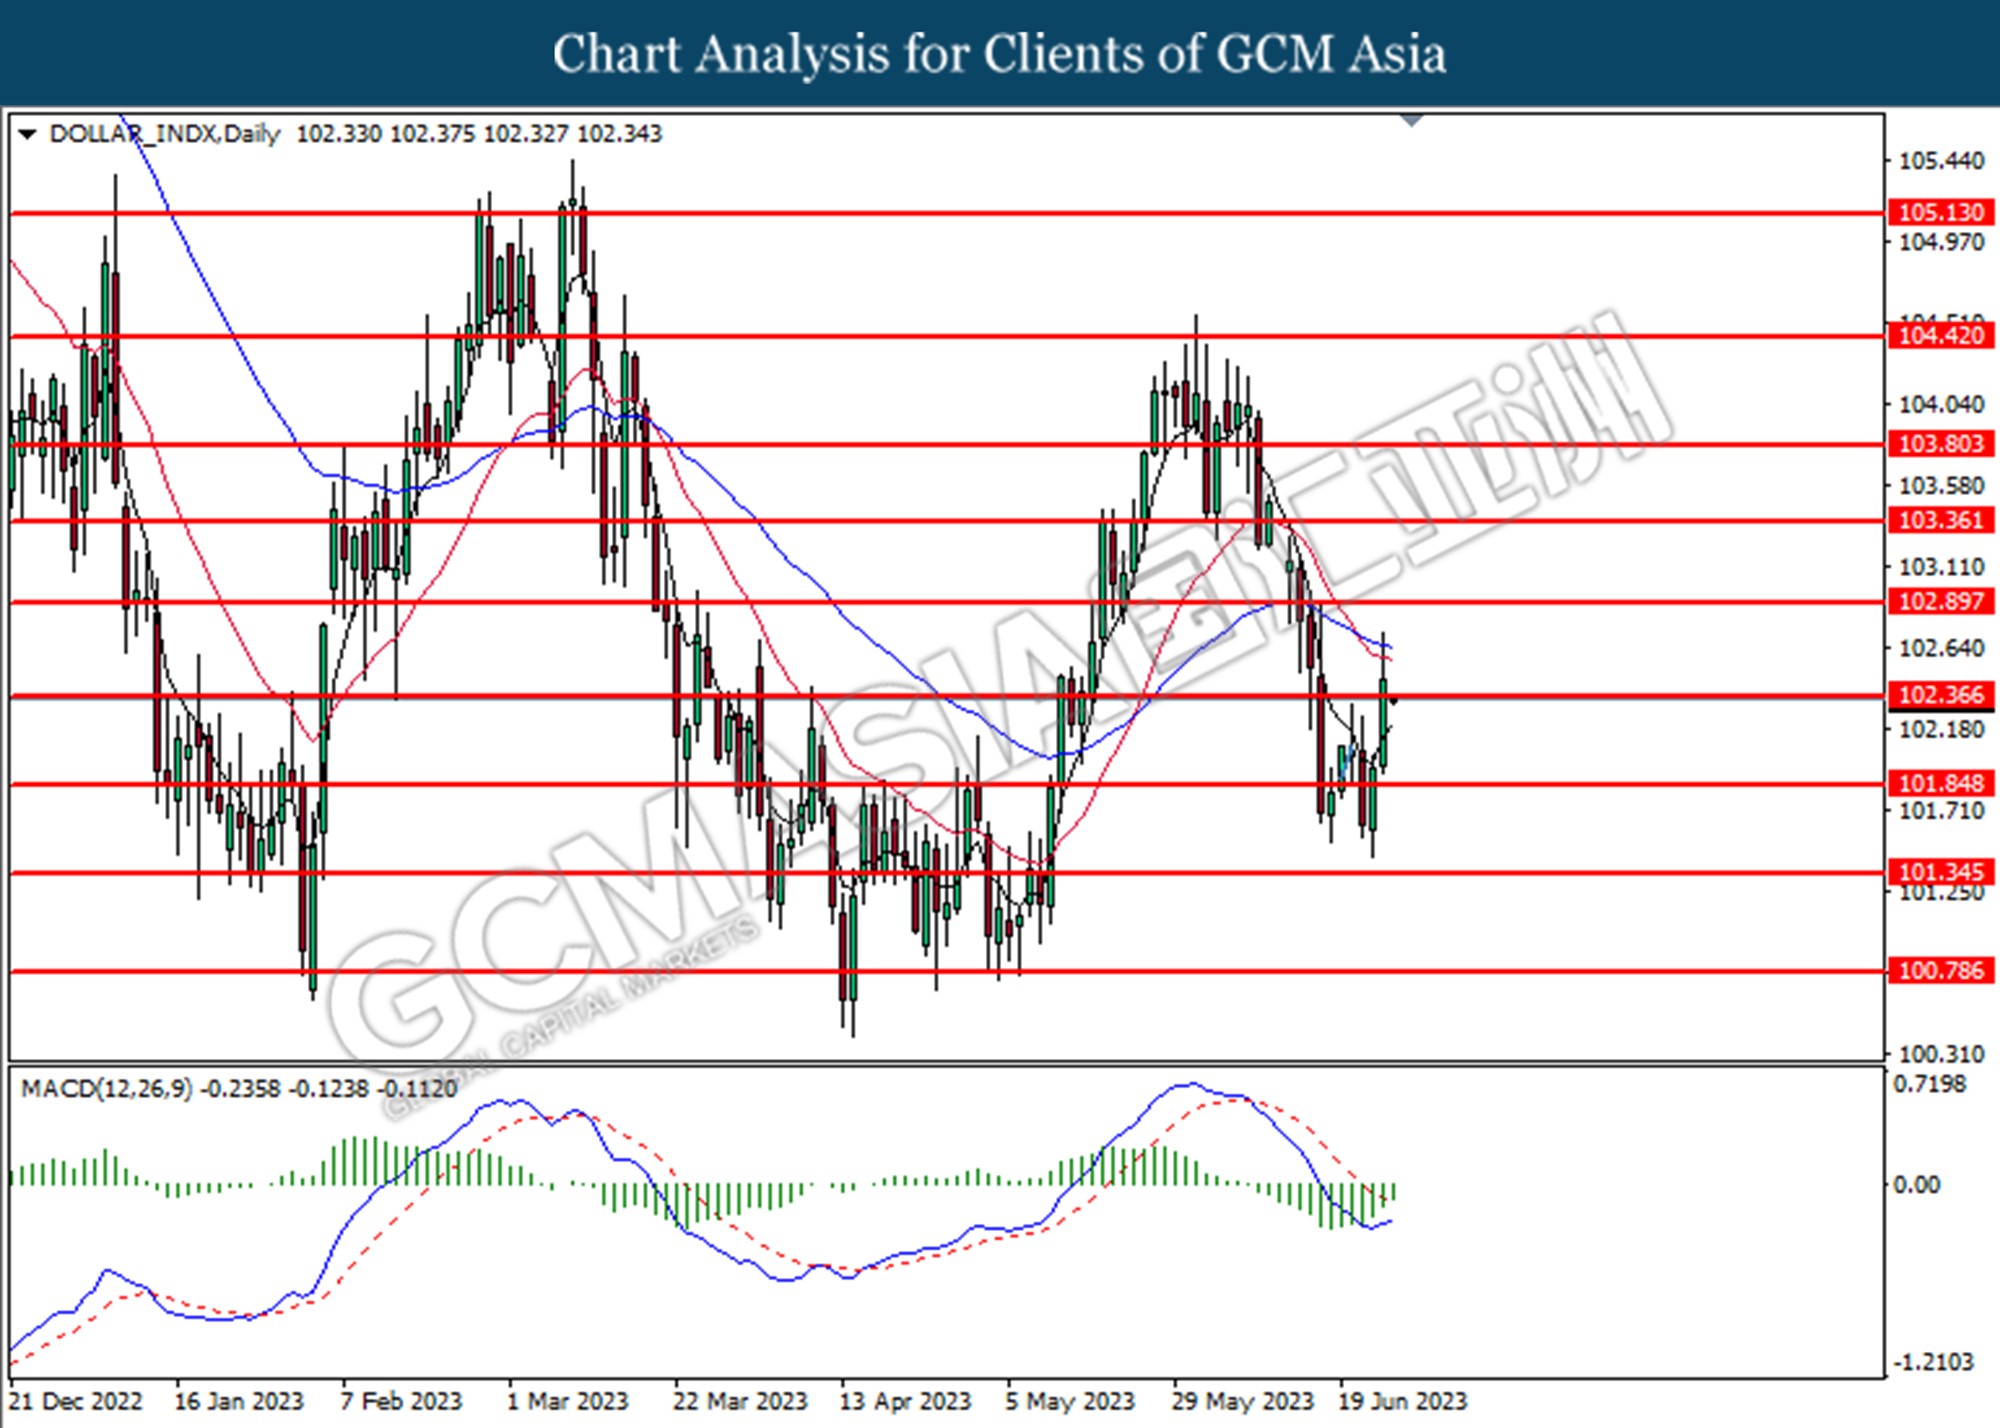The height and width of the screenshot is (1428, 2000).
Task: Click the DOLLAR_INDX,Daily symbol label
Action: point(165,134)
